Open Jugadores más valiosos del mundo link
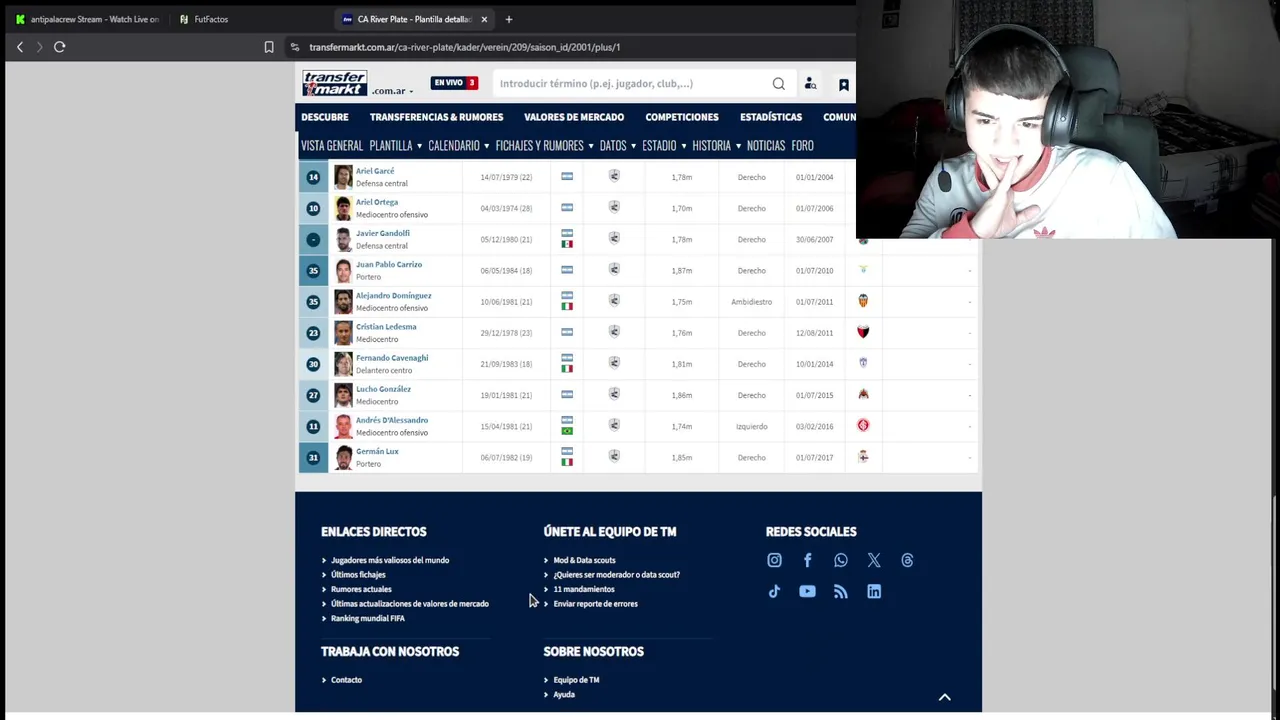 click(x=390, y=560)
